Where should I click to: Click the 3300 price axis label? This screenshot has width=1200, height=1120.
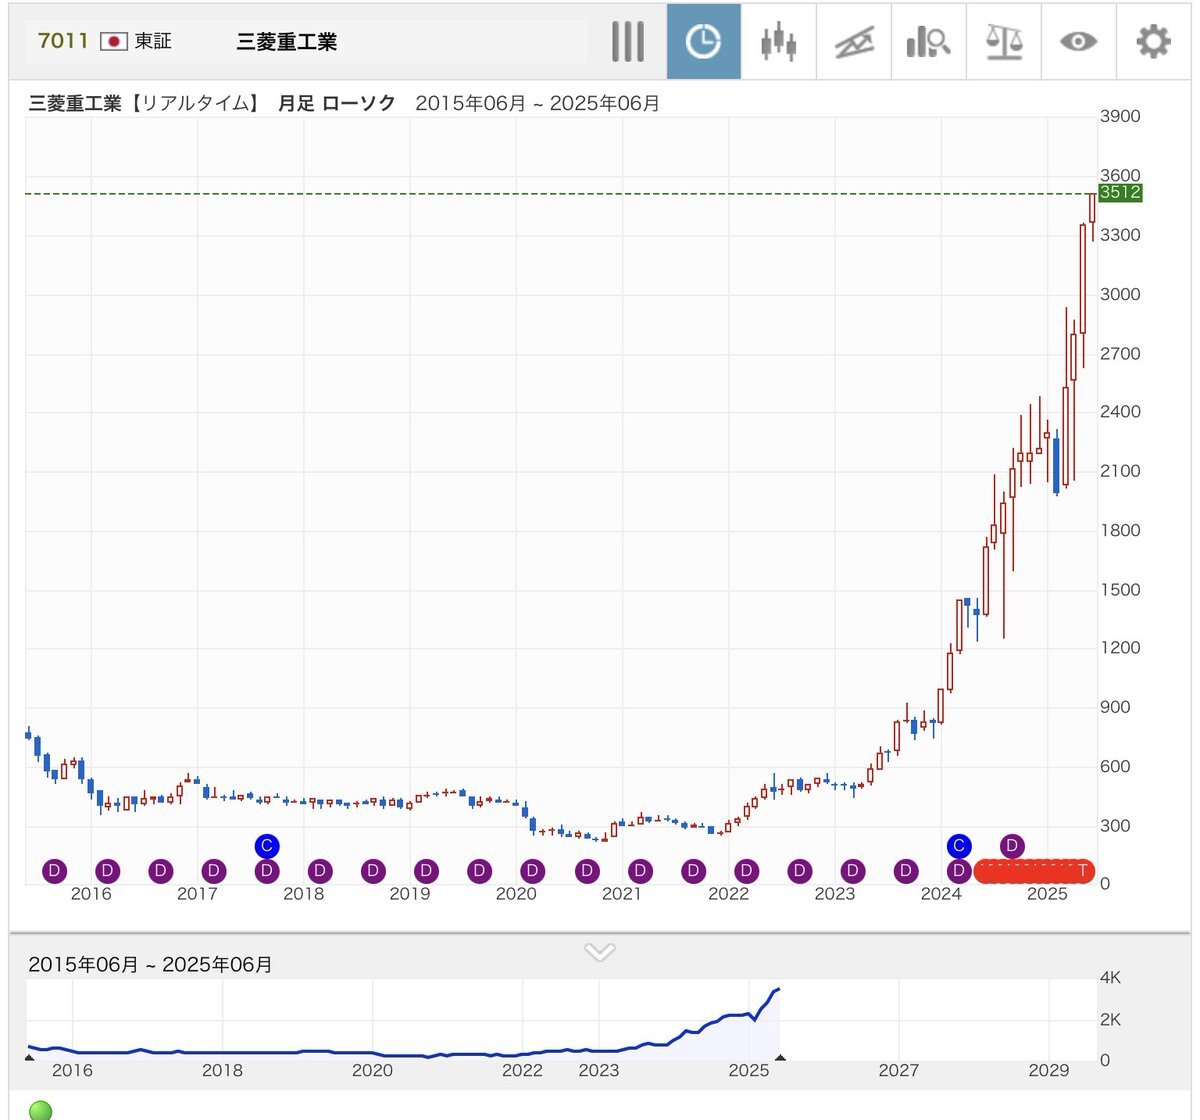pyautogui.click(x=1120, y=235)
